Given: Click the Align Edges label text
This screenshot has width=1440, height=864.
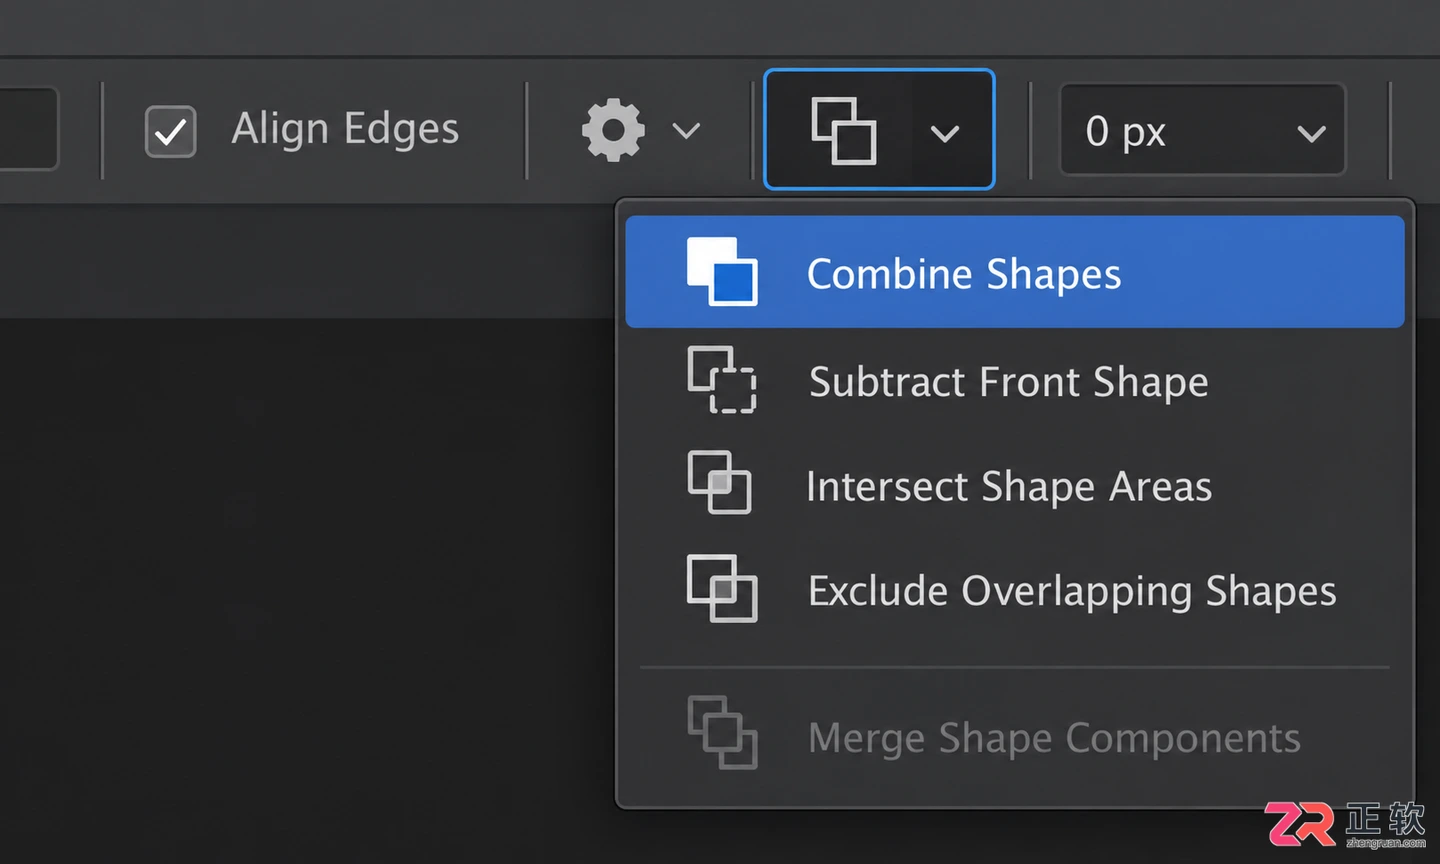Looking at the screenshot, I should click(345, 129).
